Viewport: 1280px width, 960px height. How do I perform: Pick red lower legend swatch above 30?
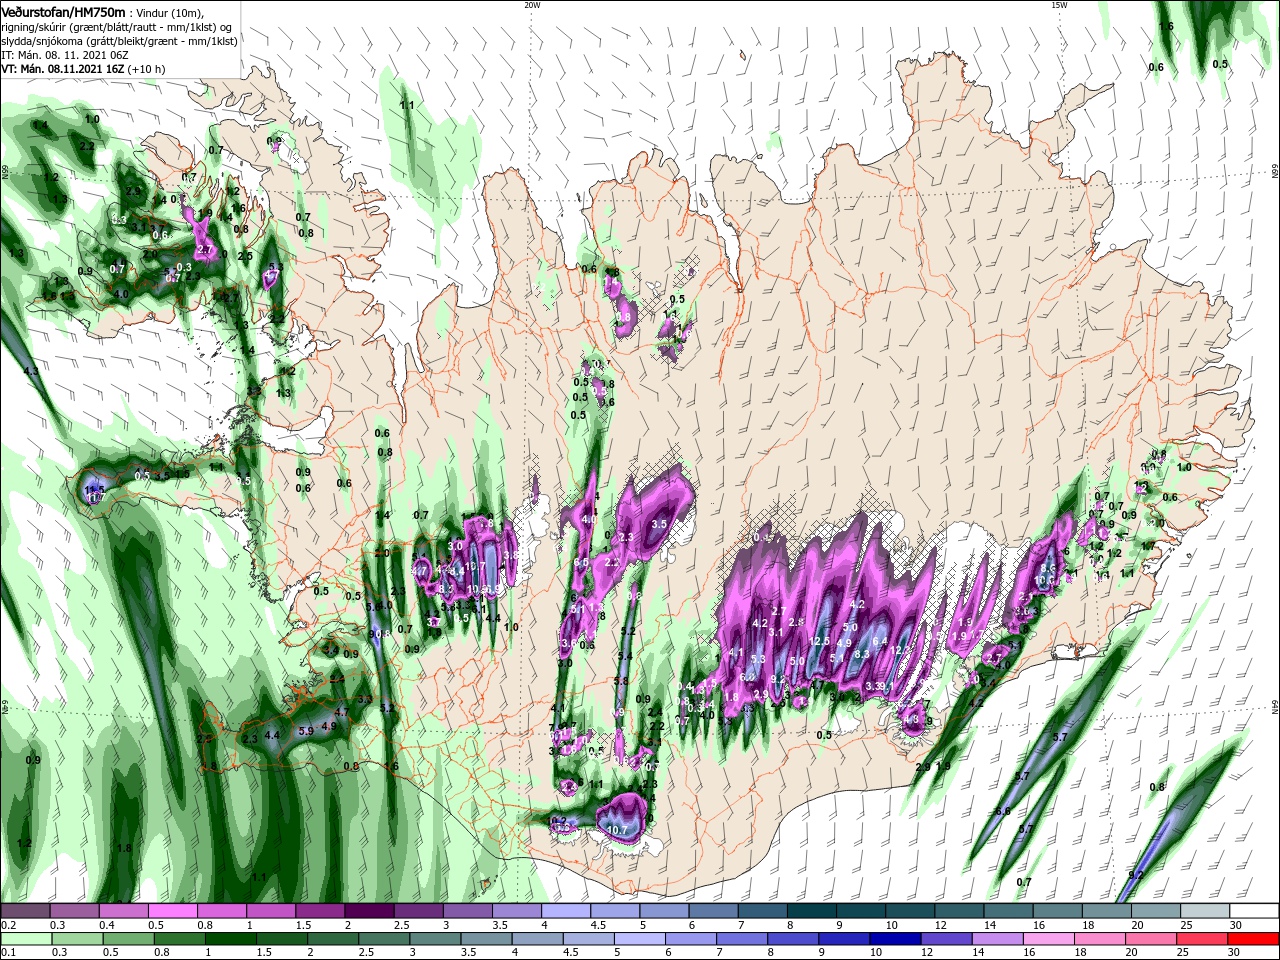(1255, 939)
